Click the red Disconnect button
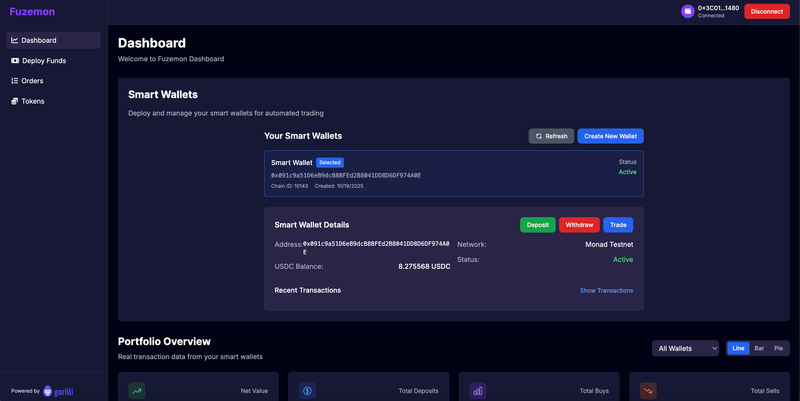The image size is (800, 401). [x=766, y=11]
